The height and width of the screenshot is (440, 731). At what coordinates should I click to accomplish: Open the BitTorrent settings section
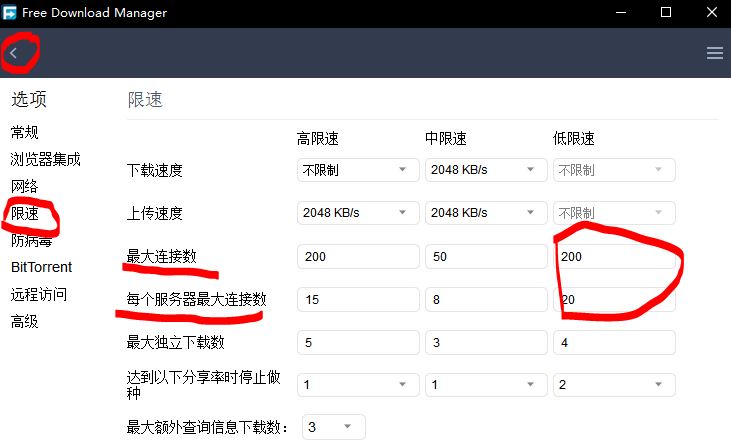(41, 267)
